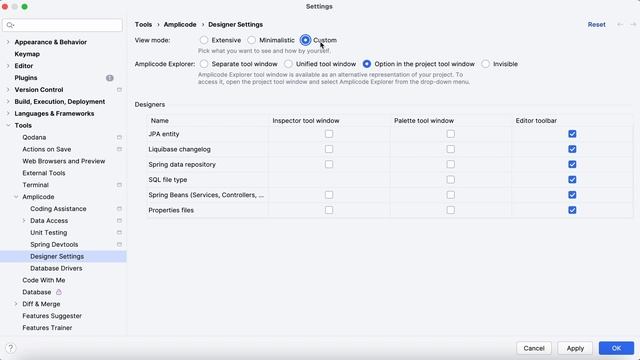Enable Palette tool window for Spring Beans
Image resolution: width=640 pixels, height=360 pixels.
[x=451, y=195]
